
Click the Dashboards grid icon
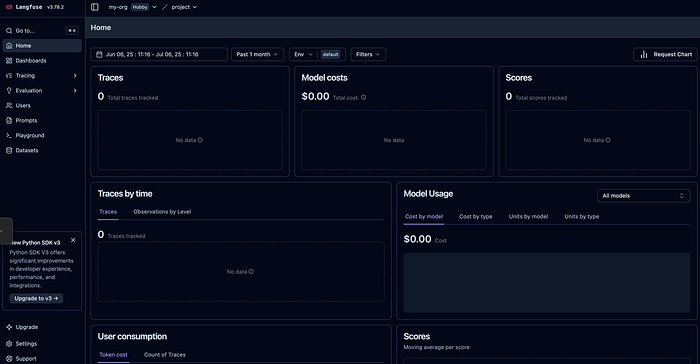pyautogui.click(x=9, y=61)
